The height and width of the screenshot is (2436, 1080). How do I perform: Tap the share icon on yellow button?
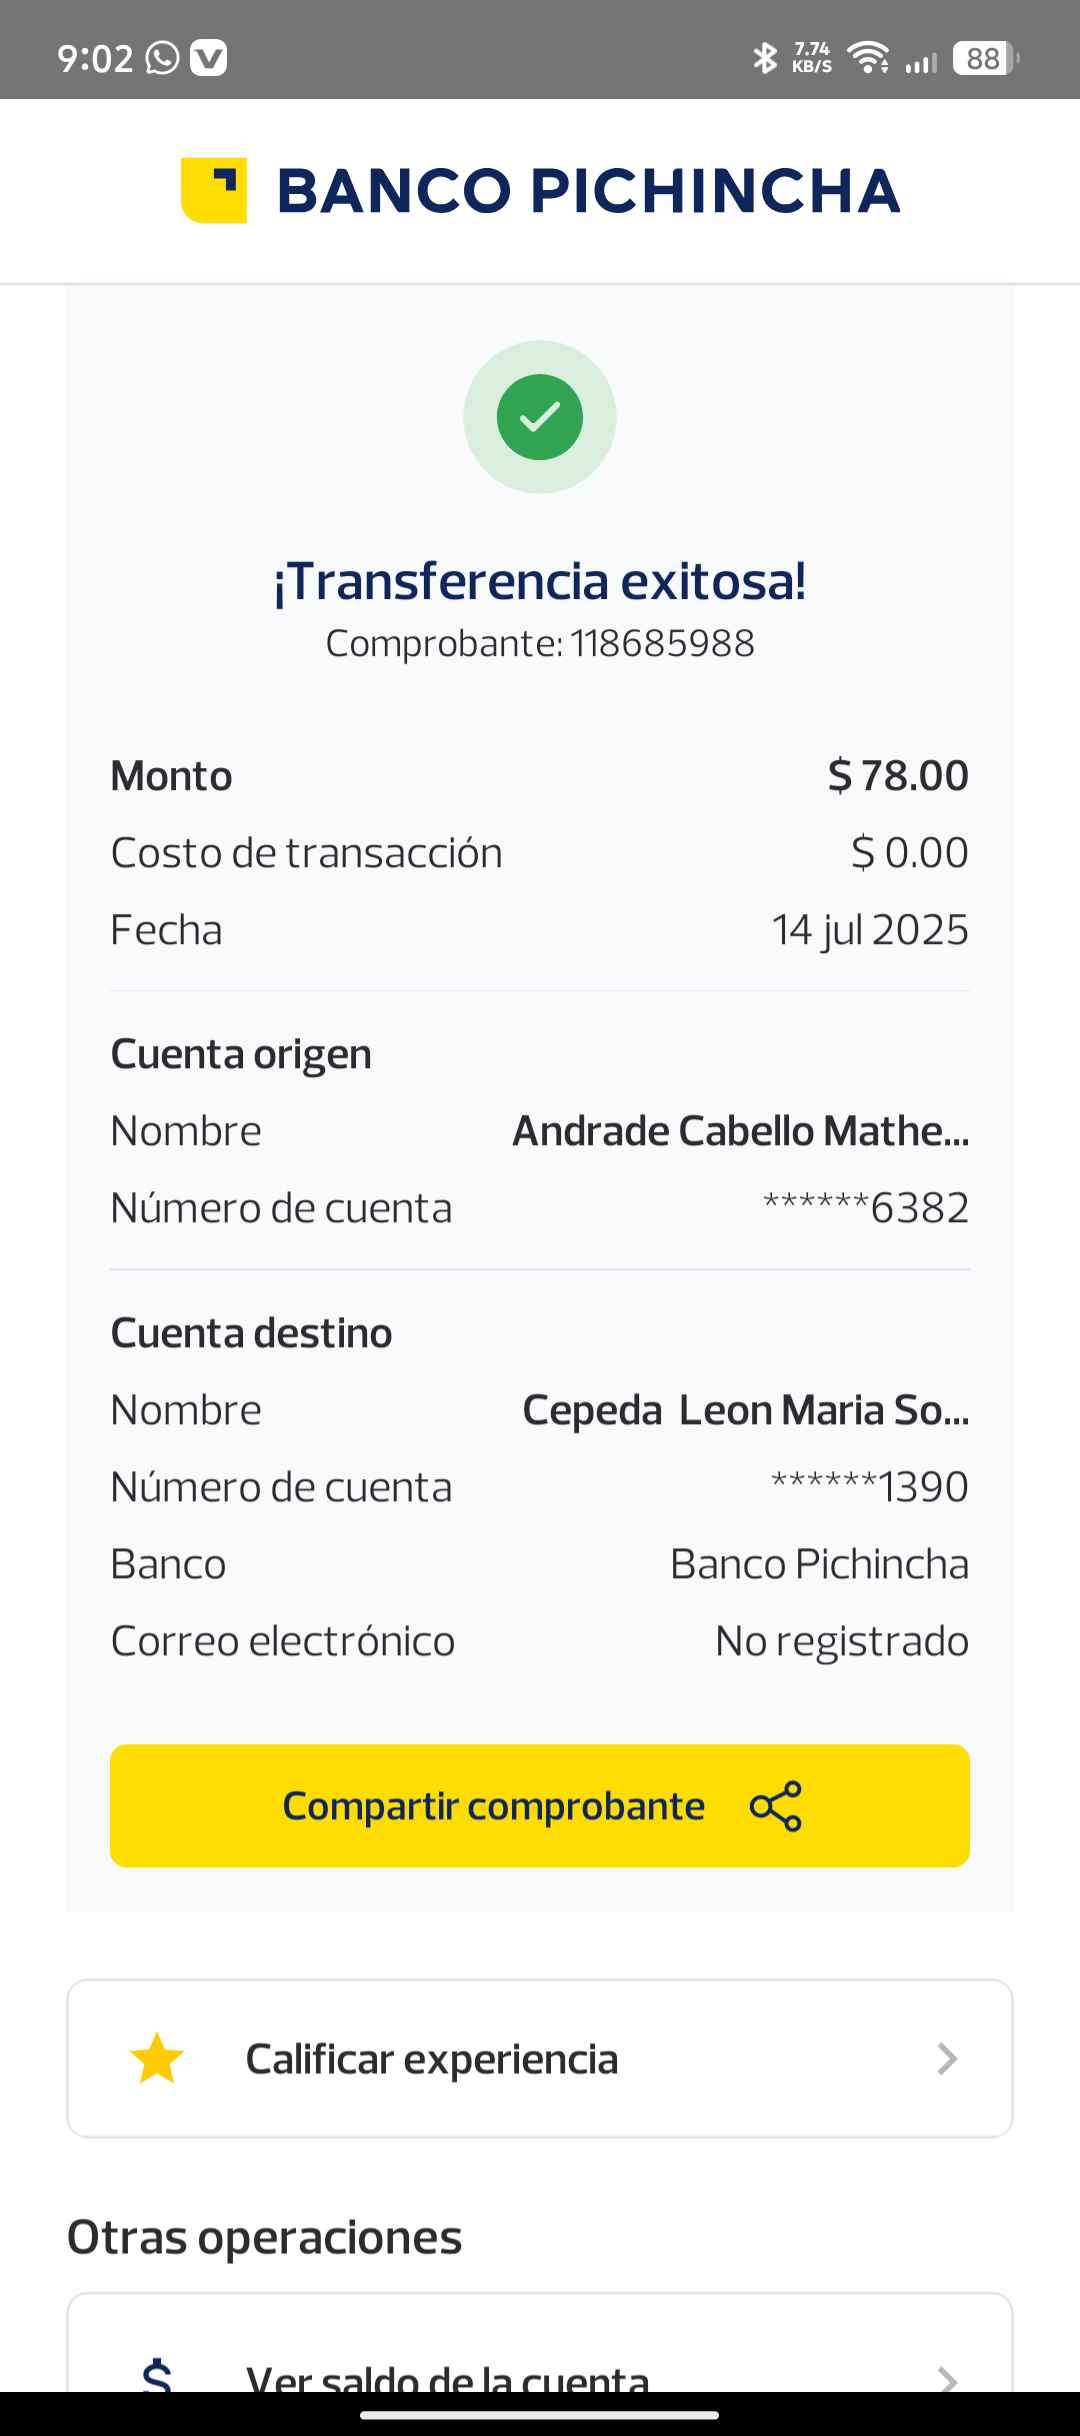[x=776, y=1806]
